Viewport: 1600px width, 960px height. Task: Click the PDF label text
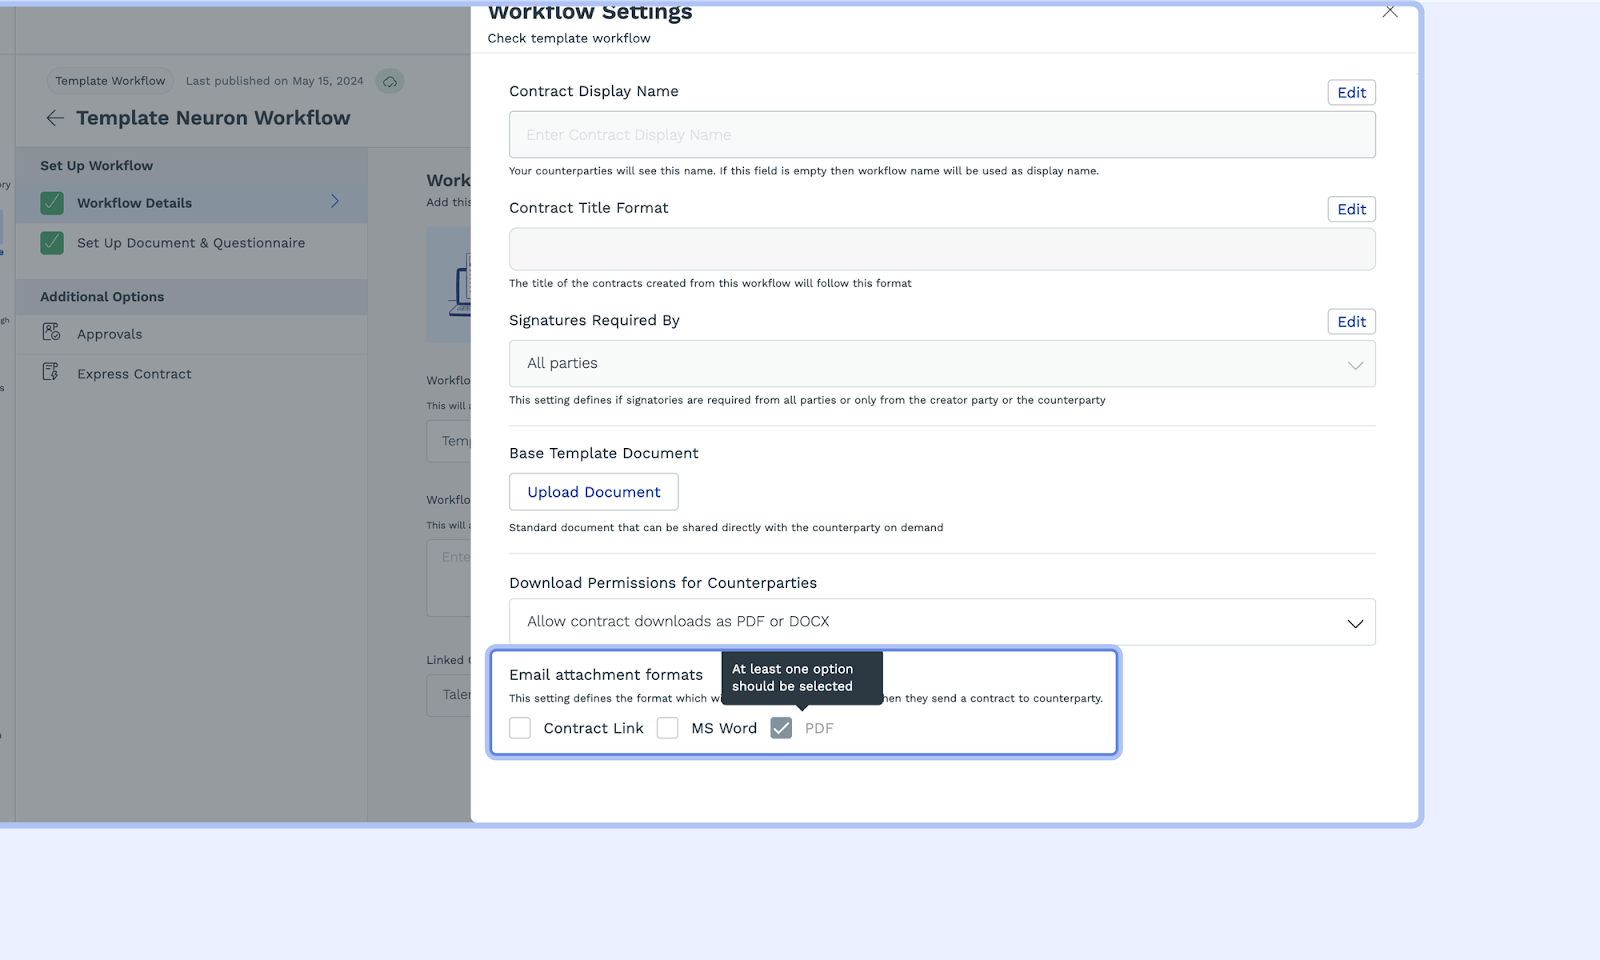[819, 728]
